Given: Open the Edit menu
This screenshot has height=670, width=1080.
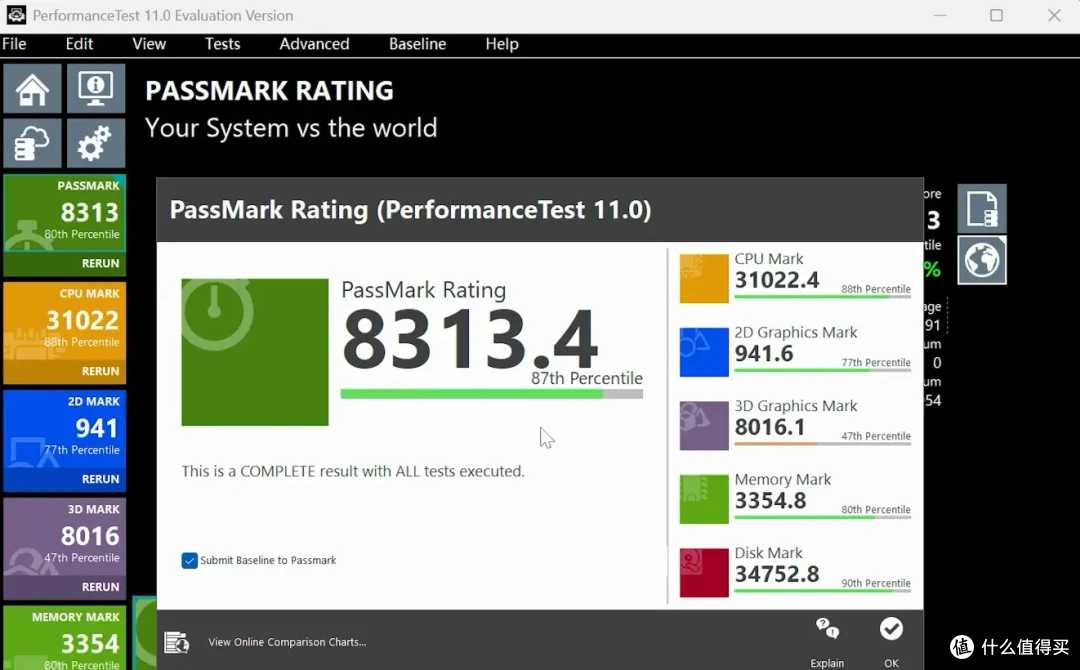Looking at the screenshot, I should tap(79, 44).
